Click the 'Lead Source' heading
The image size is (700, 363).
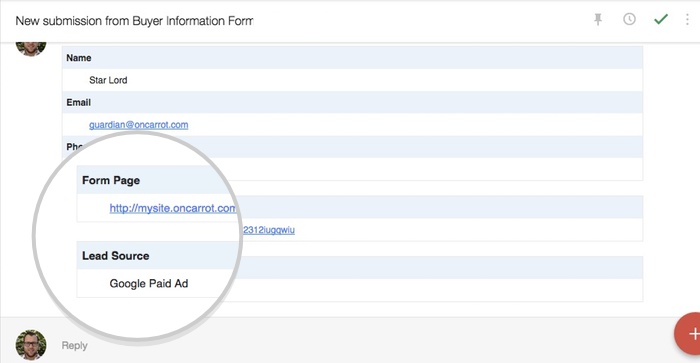point(116,256)
